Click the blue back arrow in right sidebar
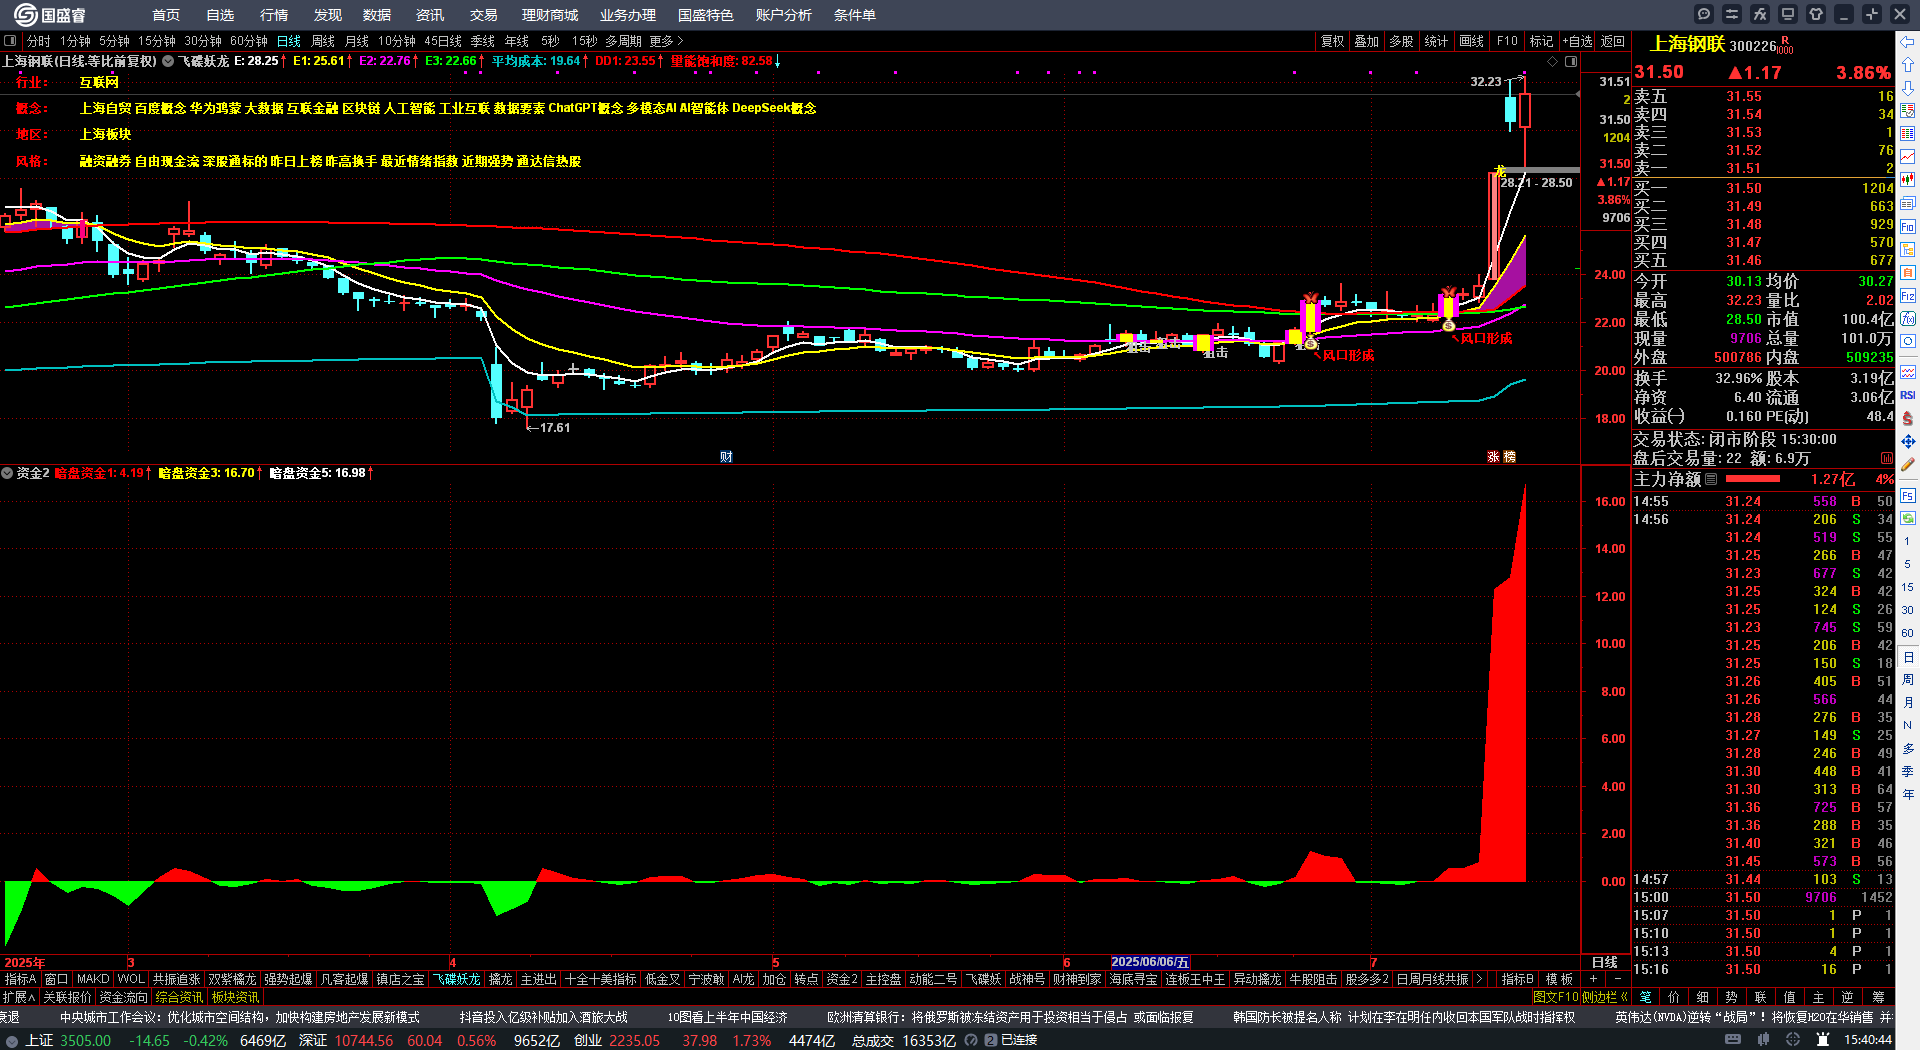1920x1050 pixels. point(1908,42)
